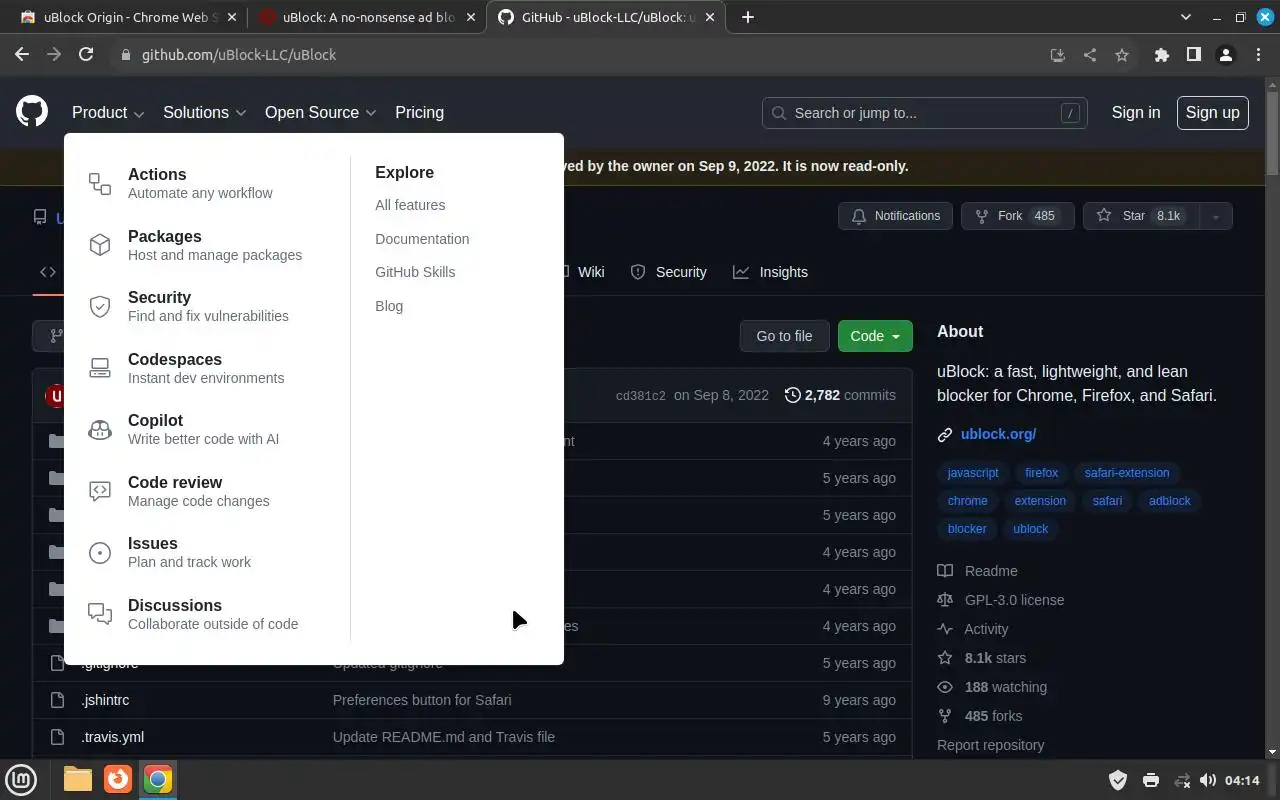Open All features link

point(410,205)
